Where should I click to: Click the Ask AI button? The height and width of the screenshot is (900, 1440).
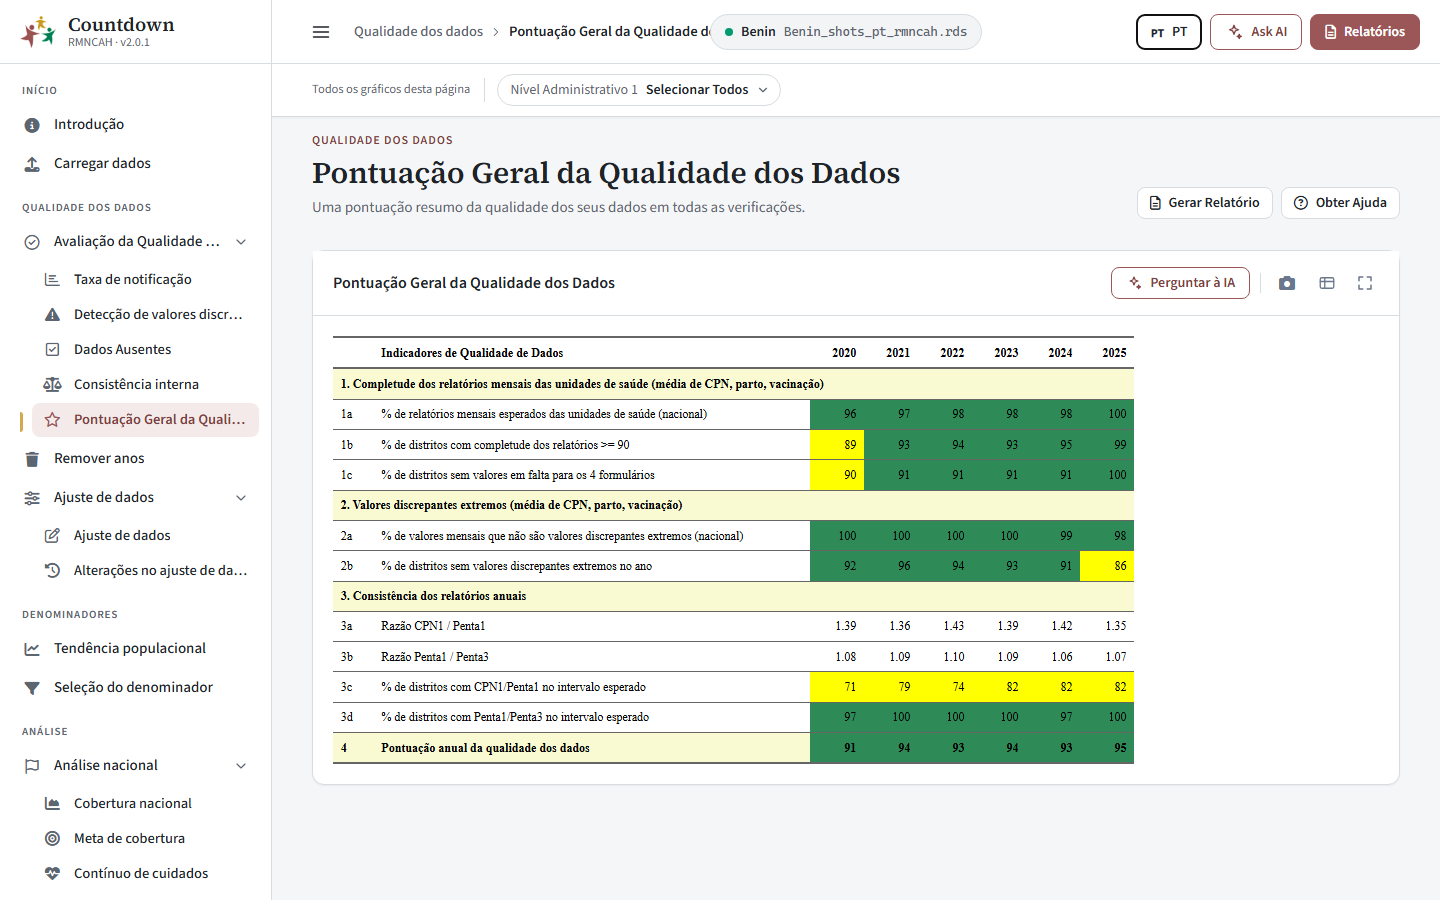(x=1256, y=32)
